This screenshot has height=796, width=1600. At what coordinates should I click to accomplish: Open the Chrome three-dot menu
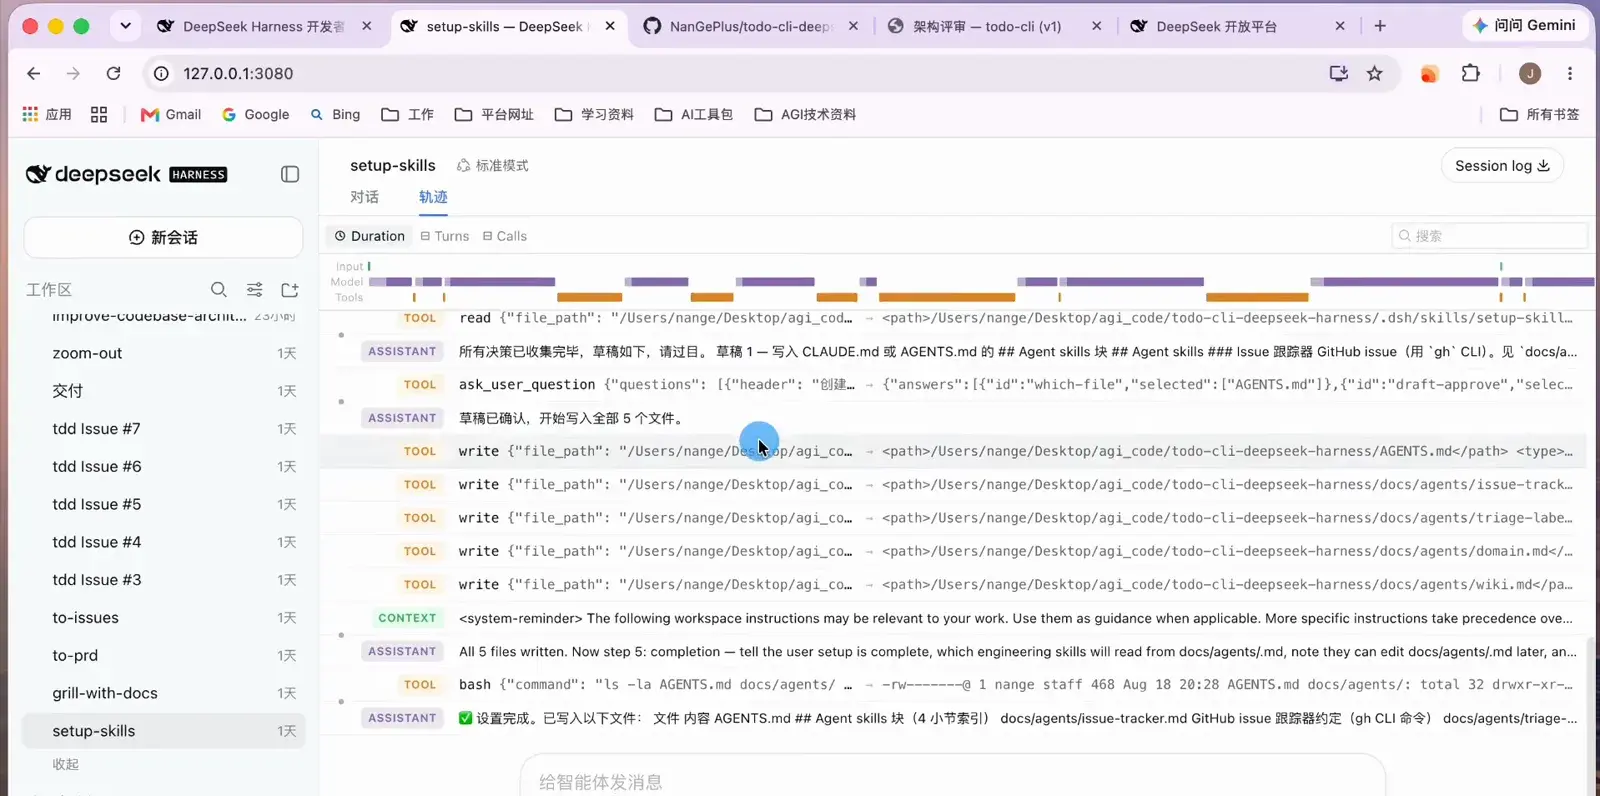[x=1570, y=73]
